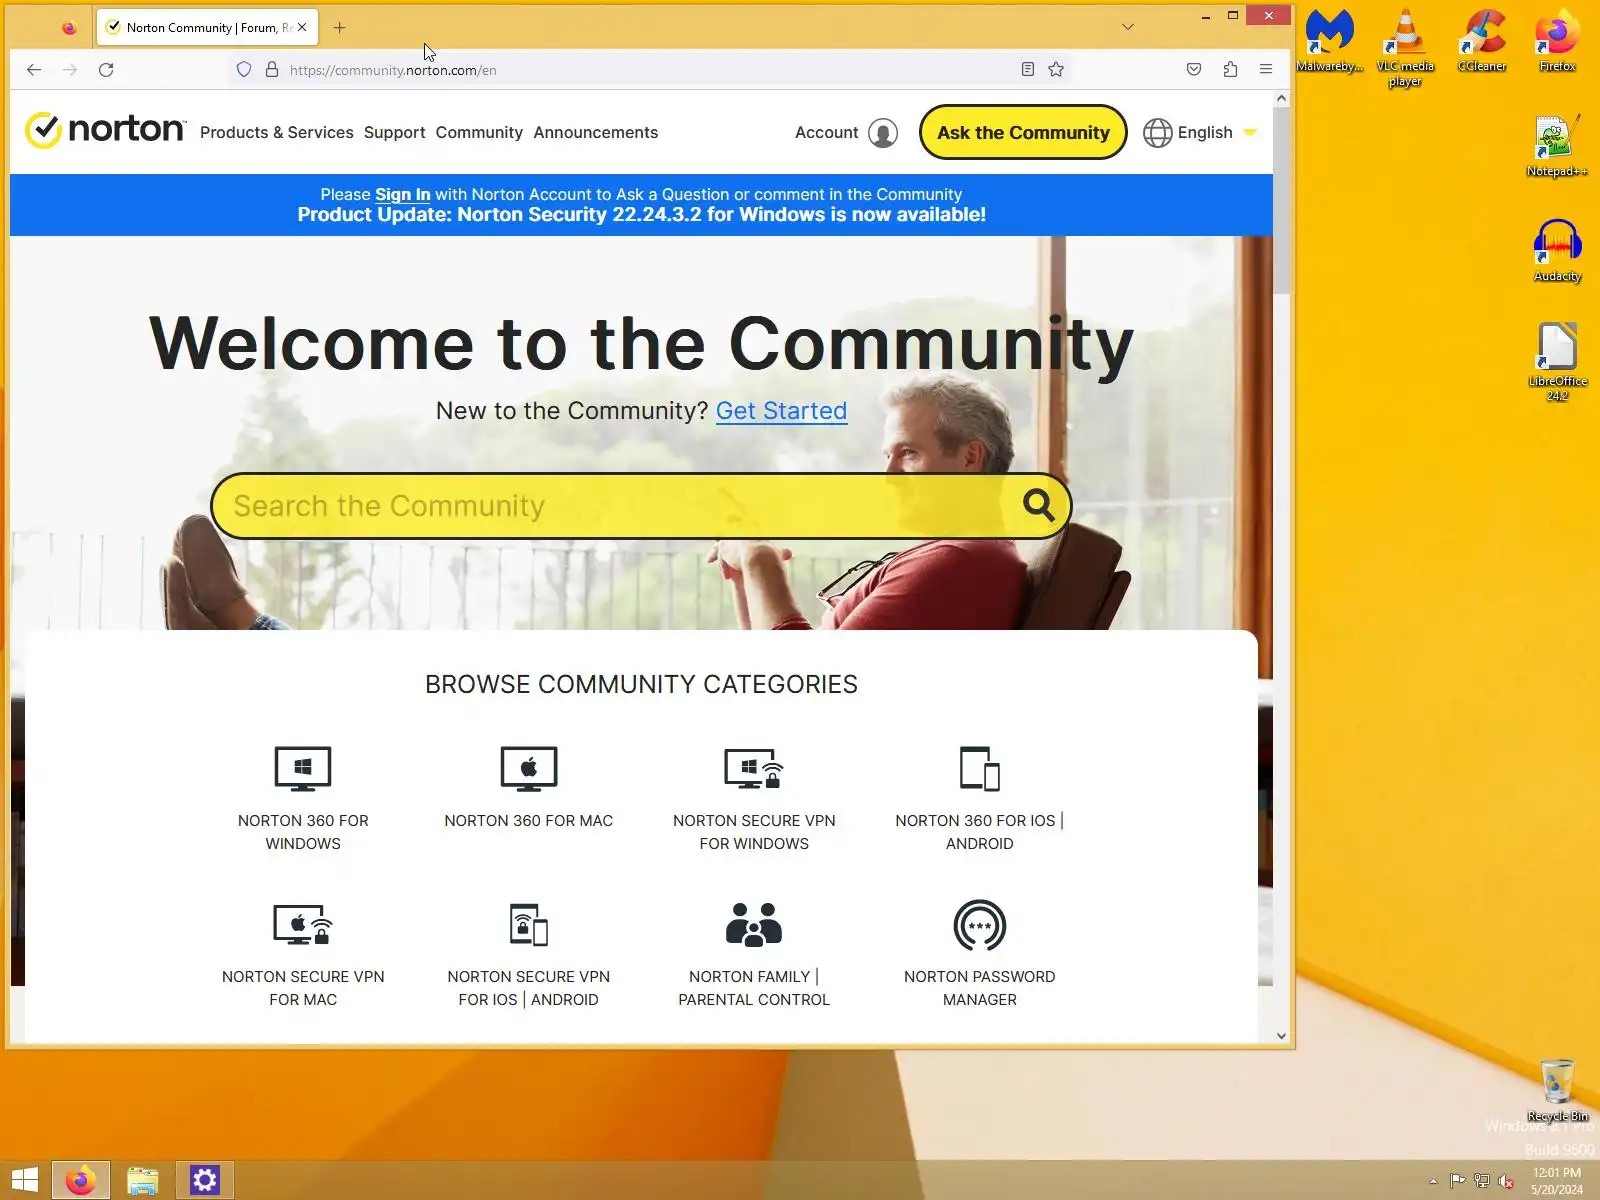Toggle Reader View in the address bar
This screenshot has height=1200, width=1600.
pyautogui.click(x=1027, y=70)
